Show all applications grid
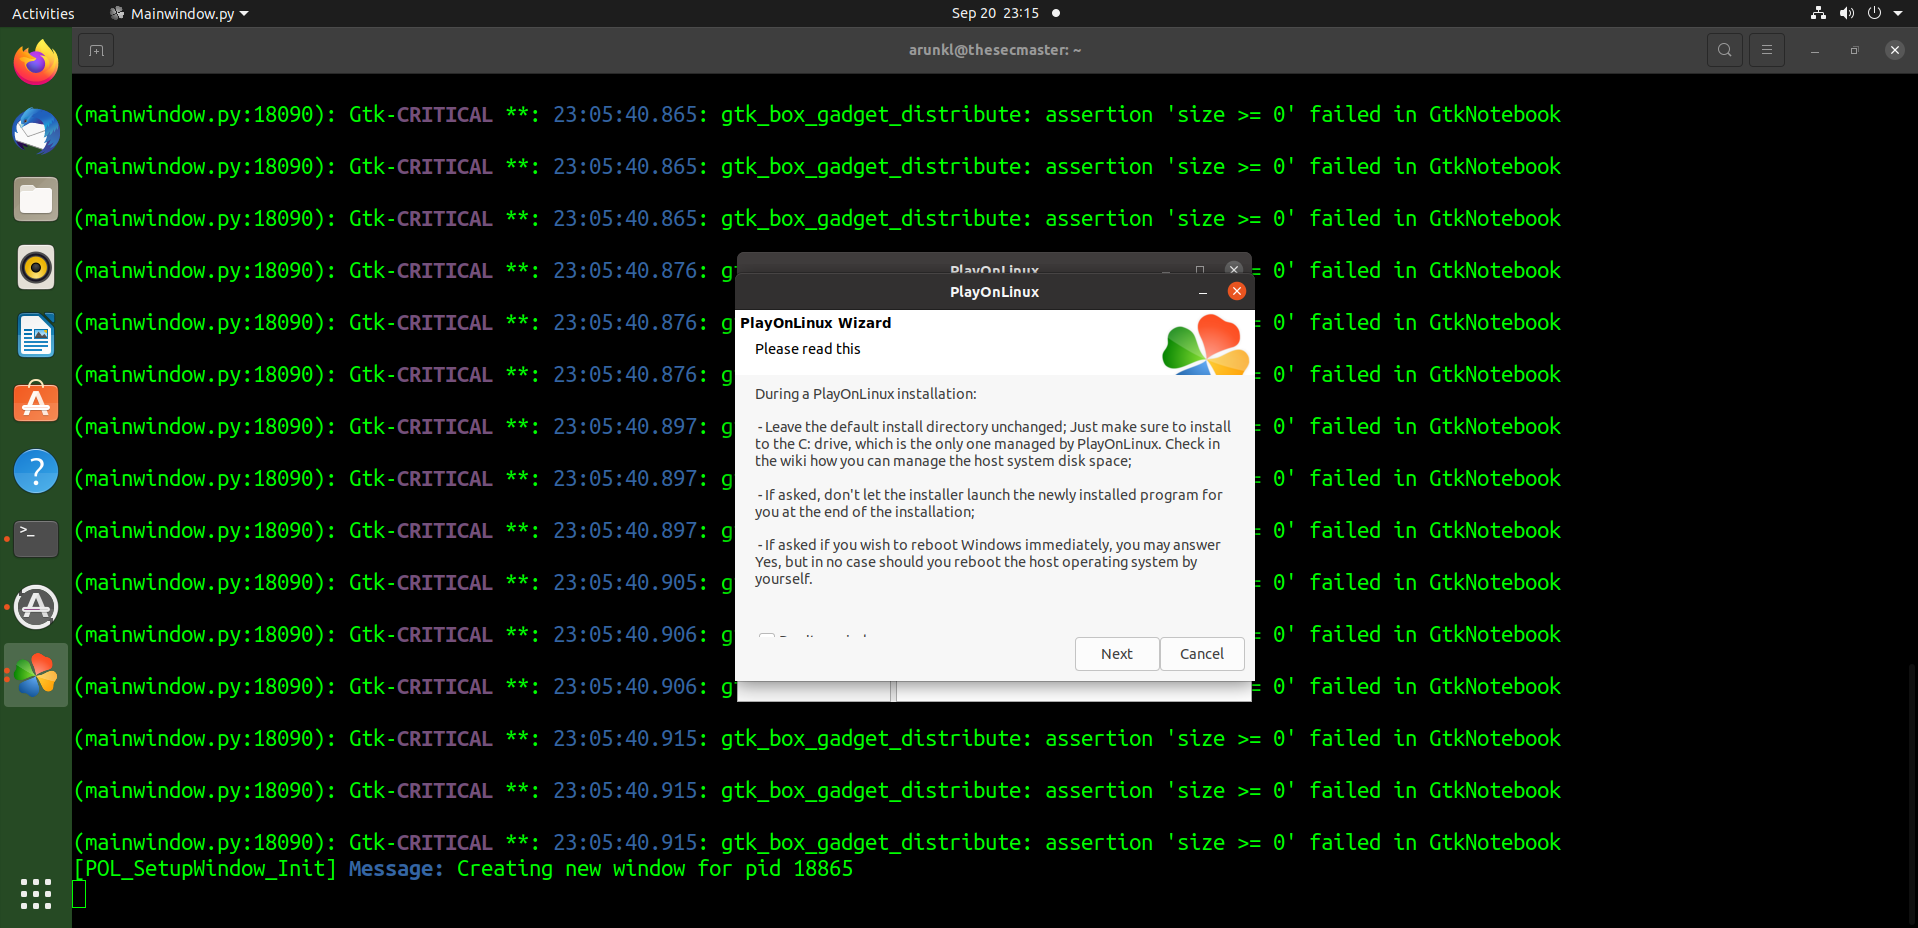The width and height of the screenshot is (1918, 928). (x=36, y=894)
